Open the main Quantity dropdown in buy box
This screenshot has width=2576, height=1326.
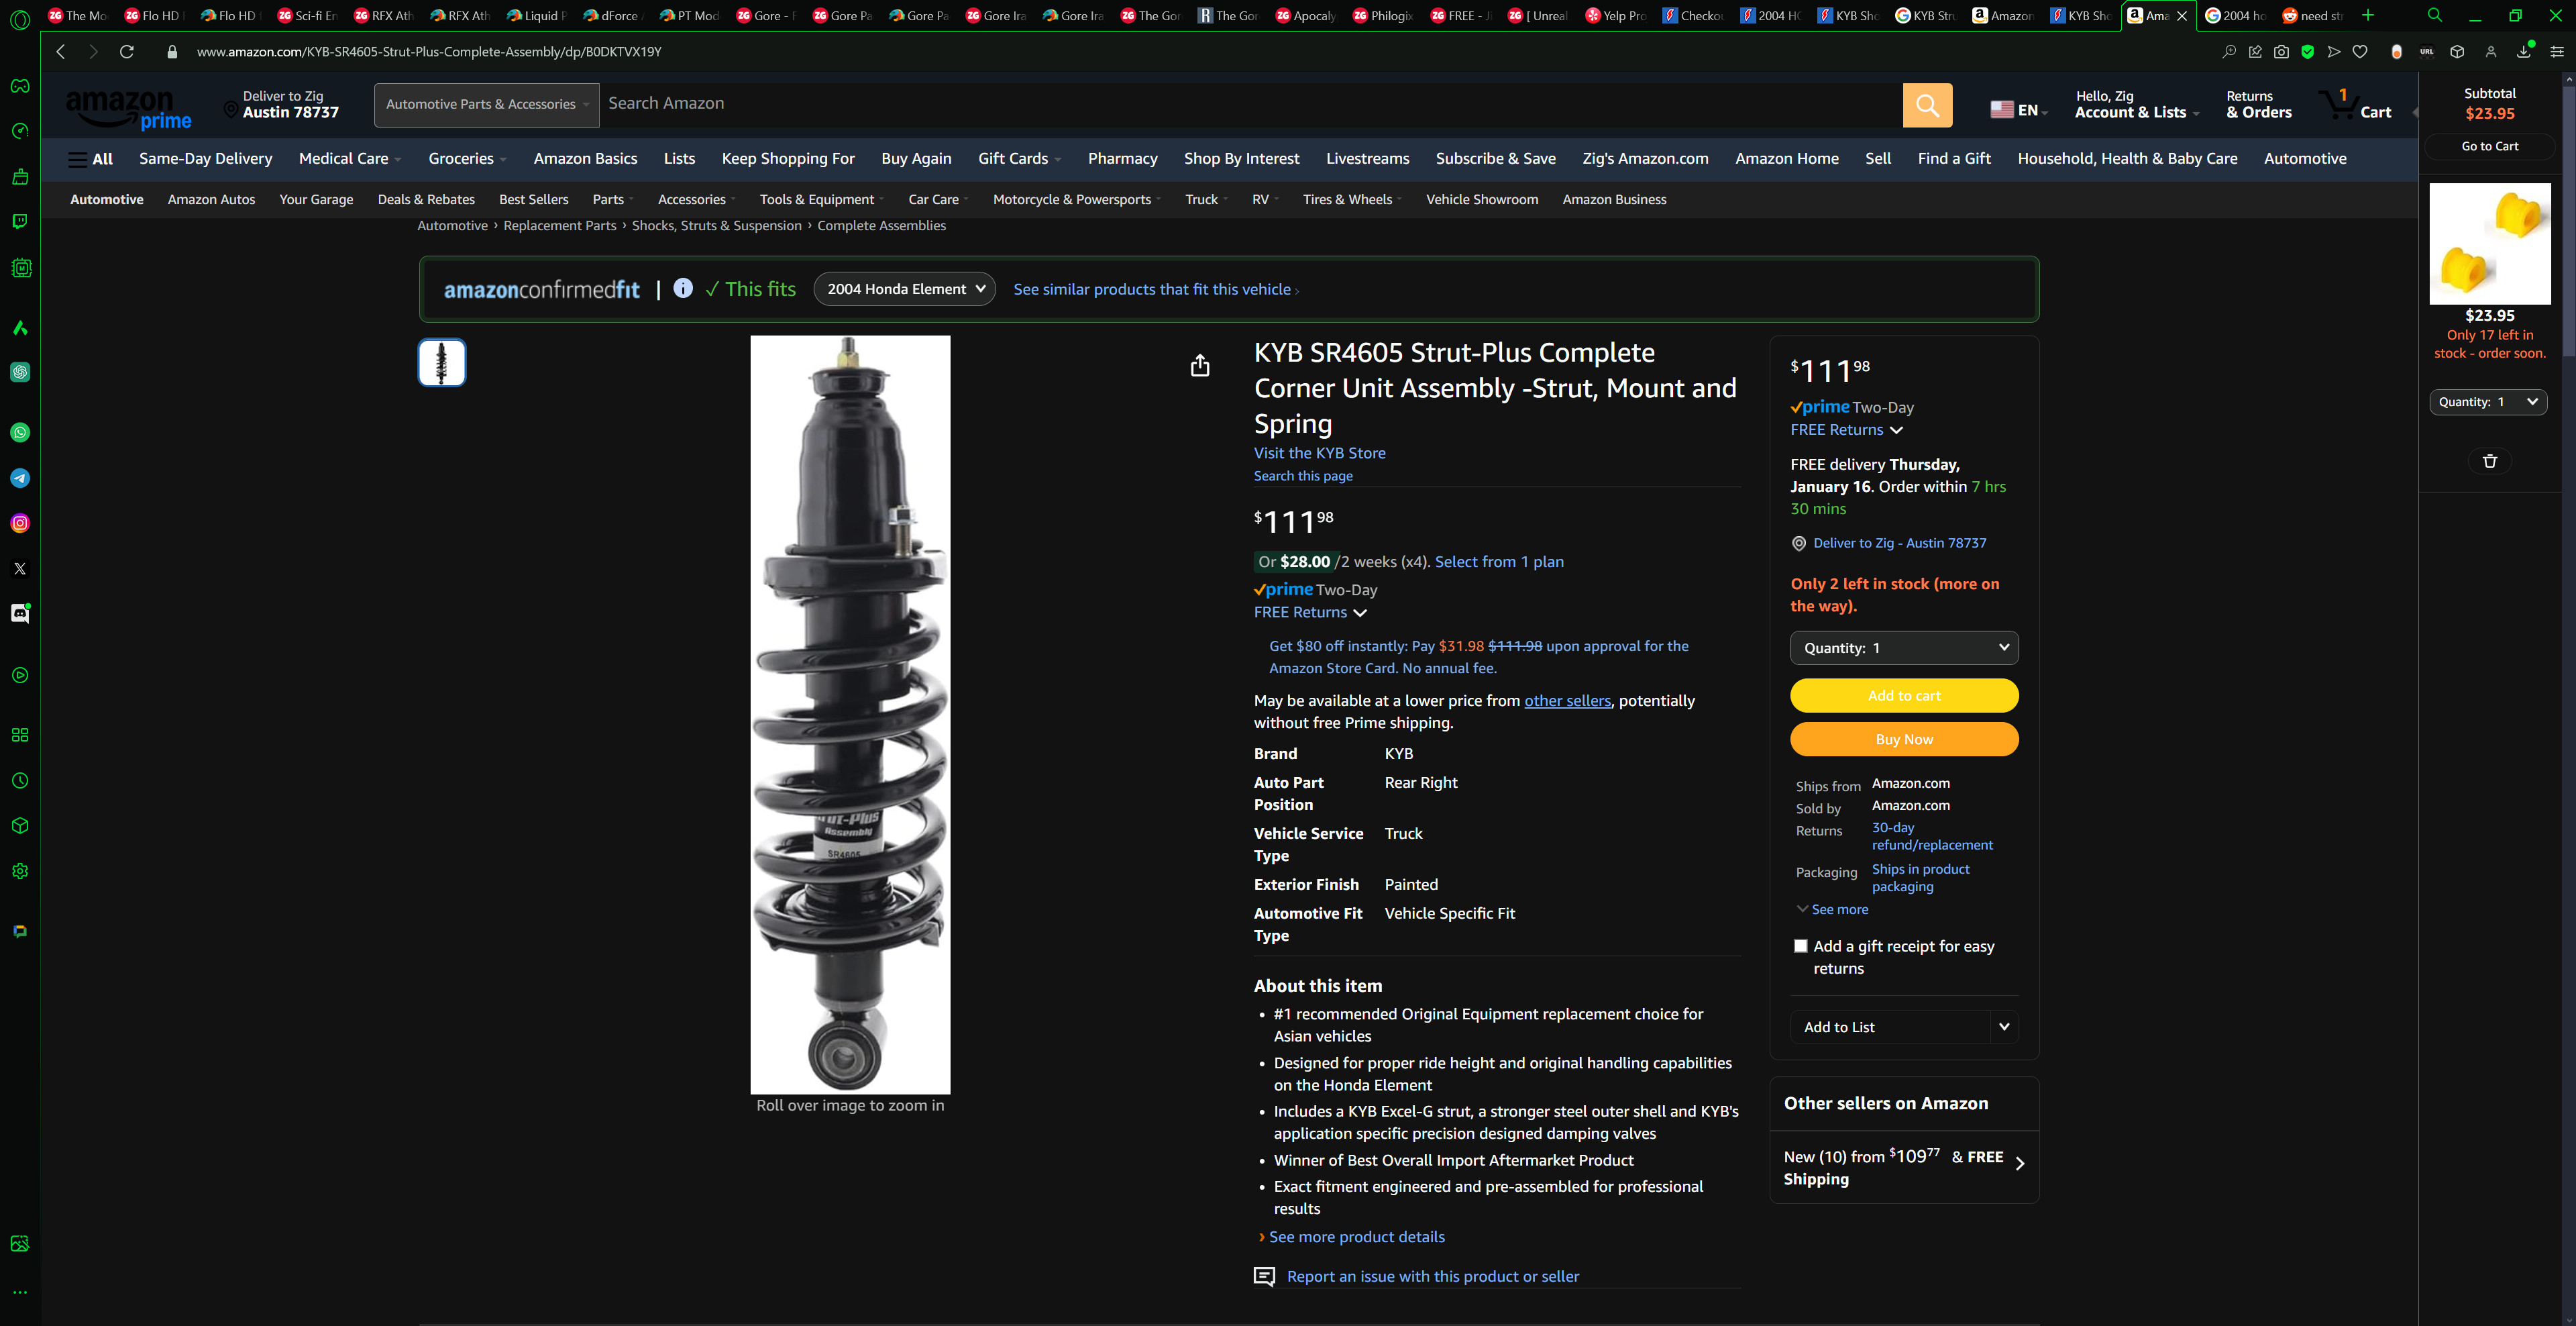click(1904, 648)
